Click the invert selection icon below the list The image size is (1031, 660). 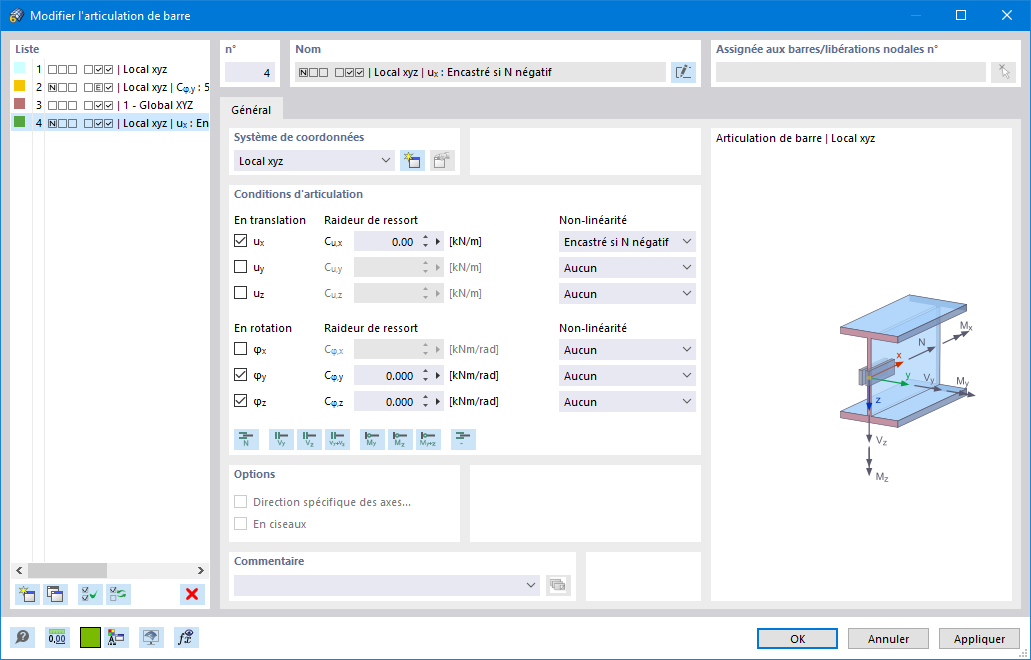tap(118, 594)
